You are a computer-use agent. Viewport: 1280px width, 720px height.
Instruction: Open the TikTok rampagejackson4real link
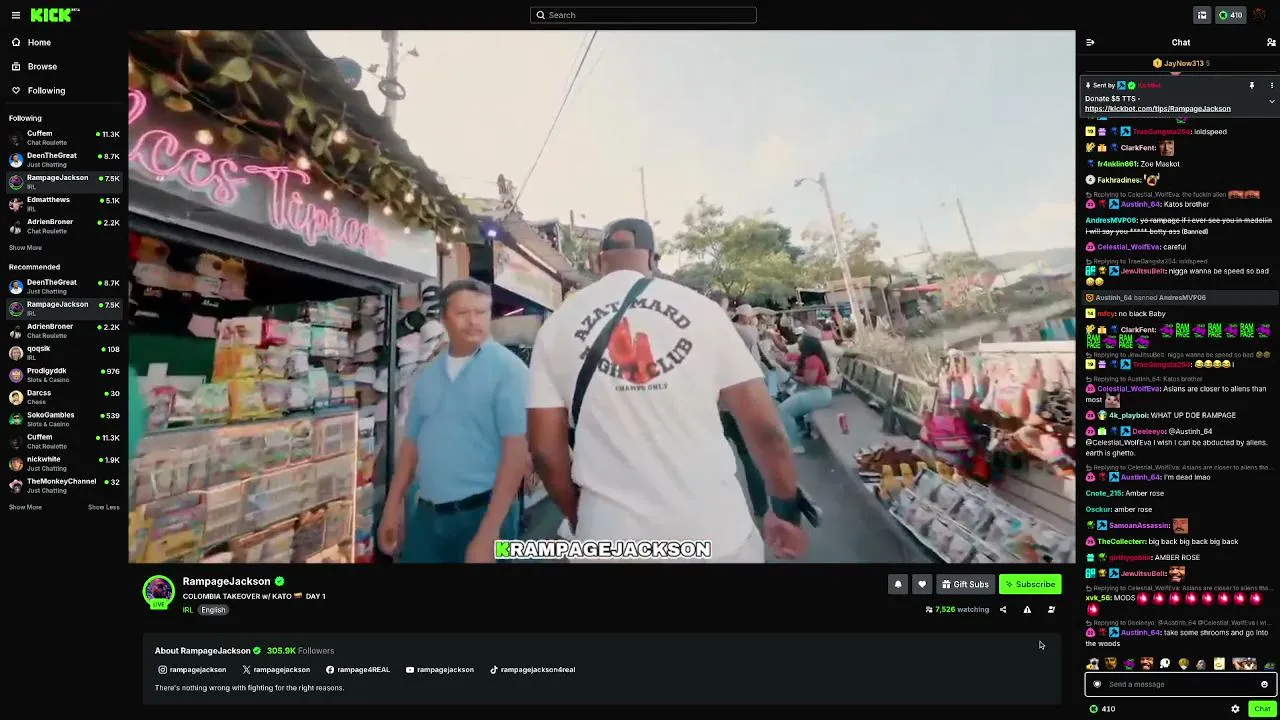pyautogui.click(x=532, y=670)
